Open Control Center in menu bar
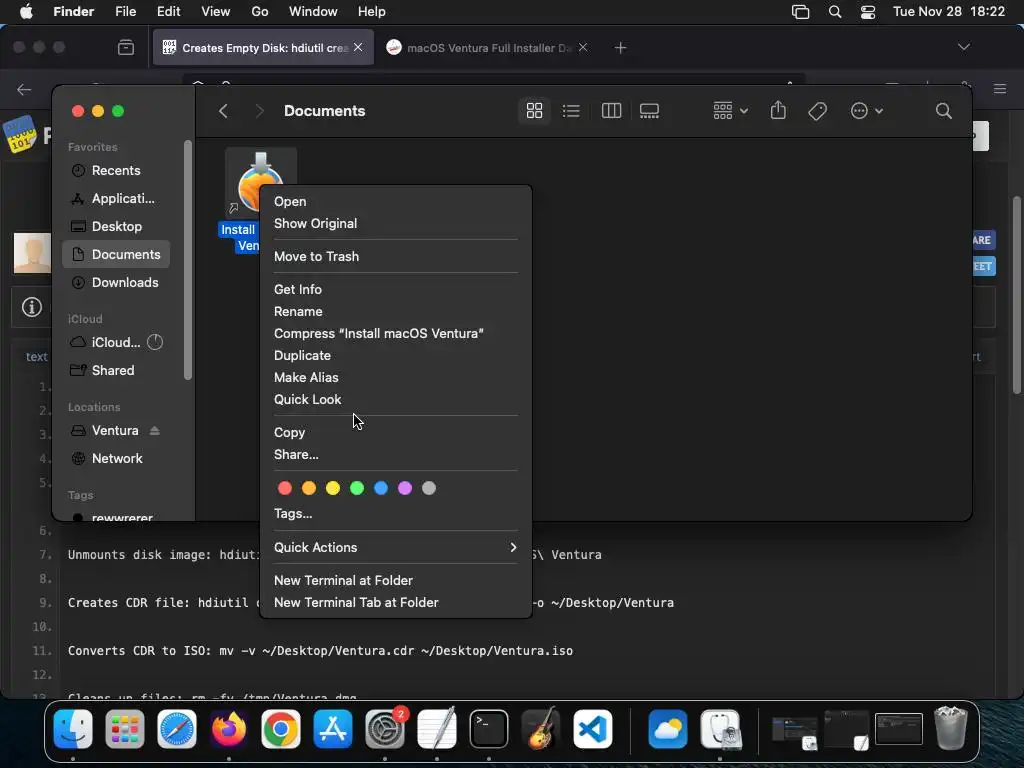1024x768 pixels. pos(867,12)
